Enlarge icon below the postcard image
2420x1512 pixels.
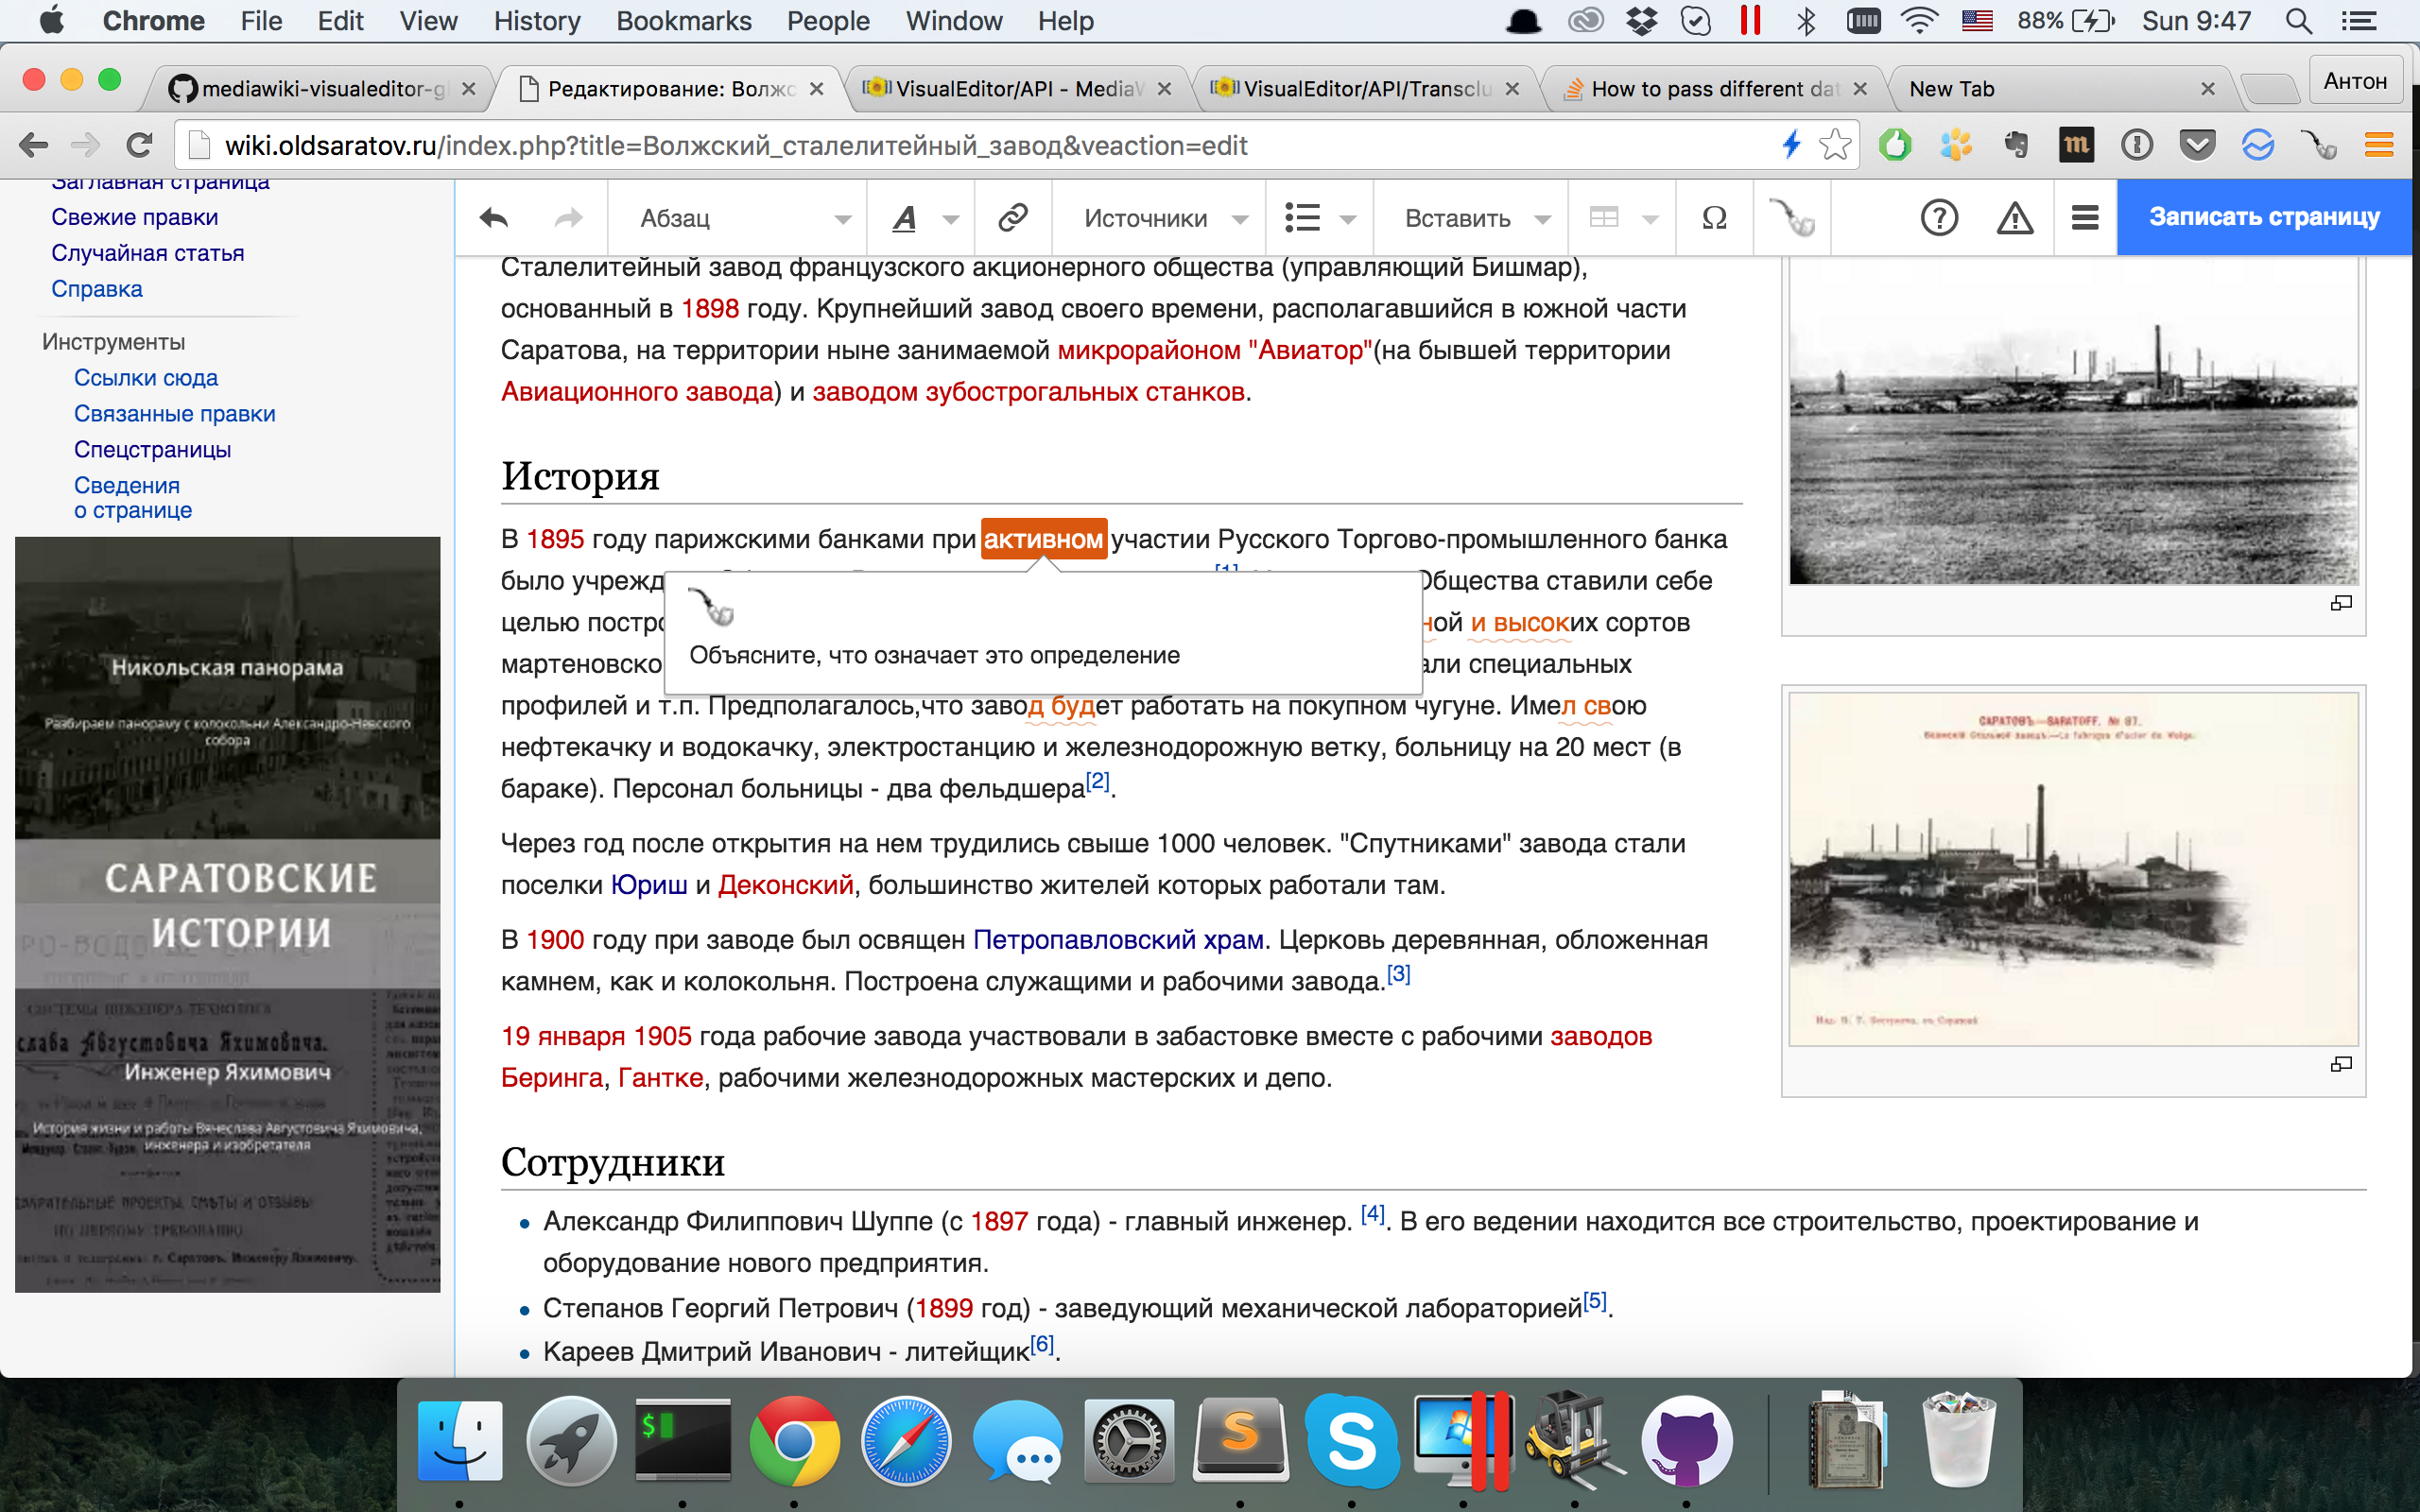tap(2341, 1064)
